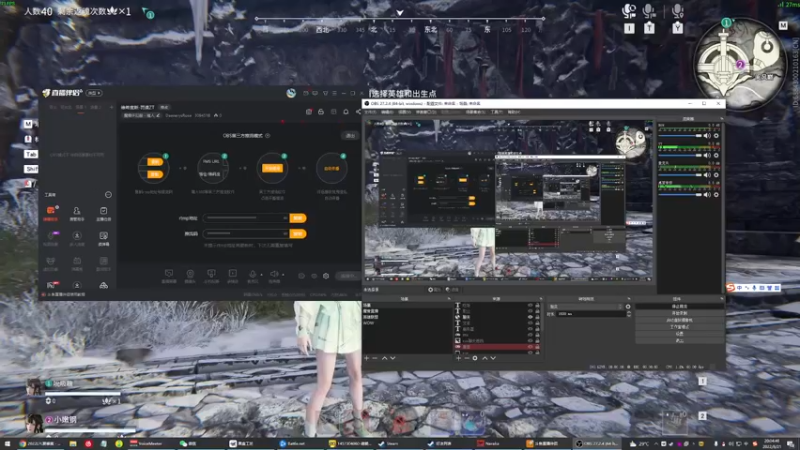The width and height of the screenshot is (800, 450).
Task: Copy the rtmp address with orange button
Action: point(298,218)
